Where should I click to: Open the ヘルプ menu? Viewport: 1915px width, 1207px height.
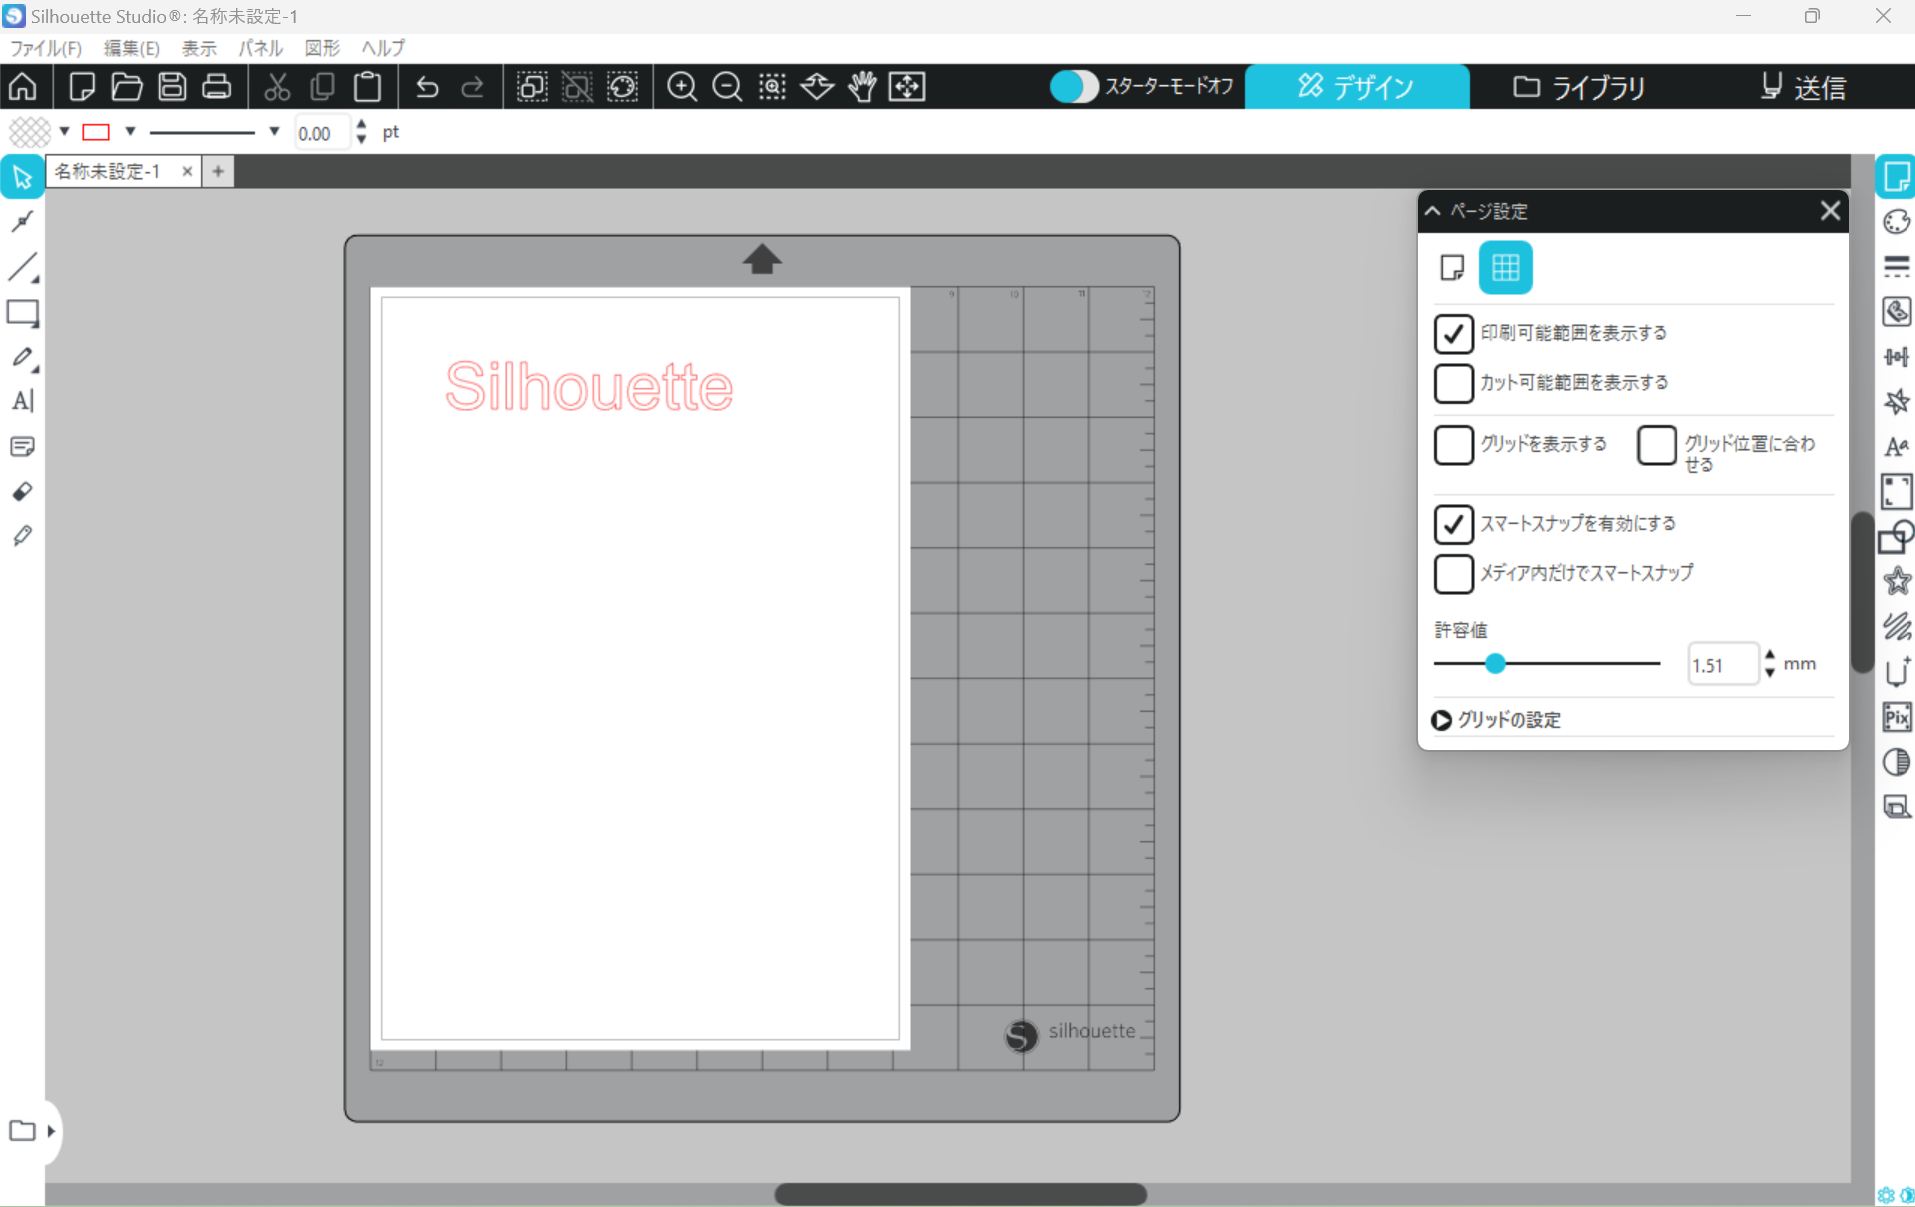[383, 48]
